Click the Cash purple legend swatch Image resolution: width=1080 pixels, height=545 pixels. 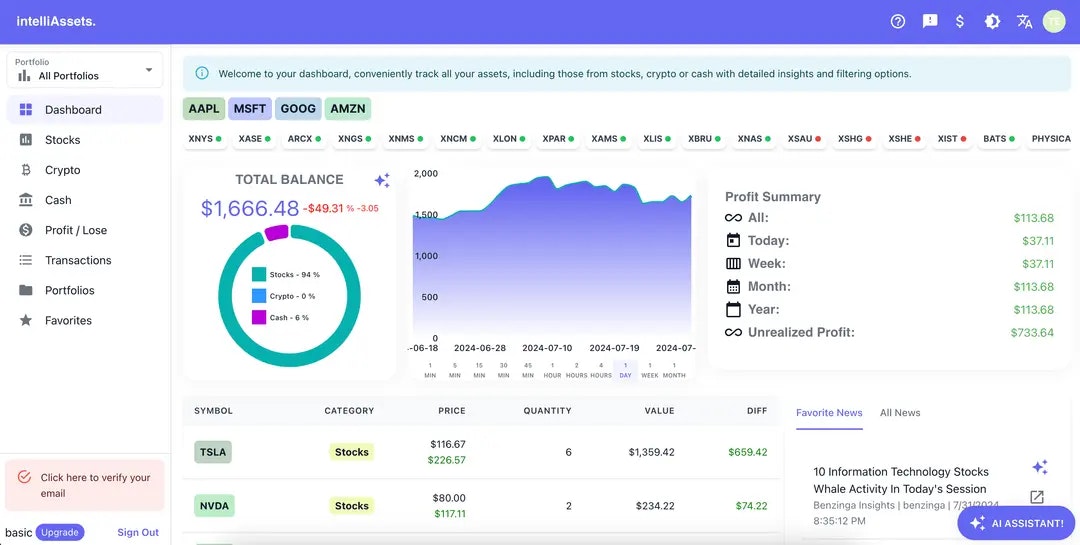tap(259, 318)
